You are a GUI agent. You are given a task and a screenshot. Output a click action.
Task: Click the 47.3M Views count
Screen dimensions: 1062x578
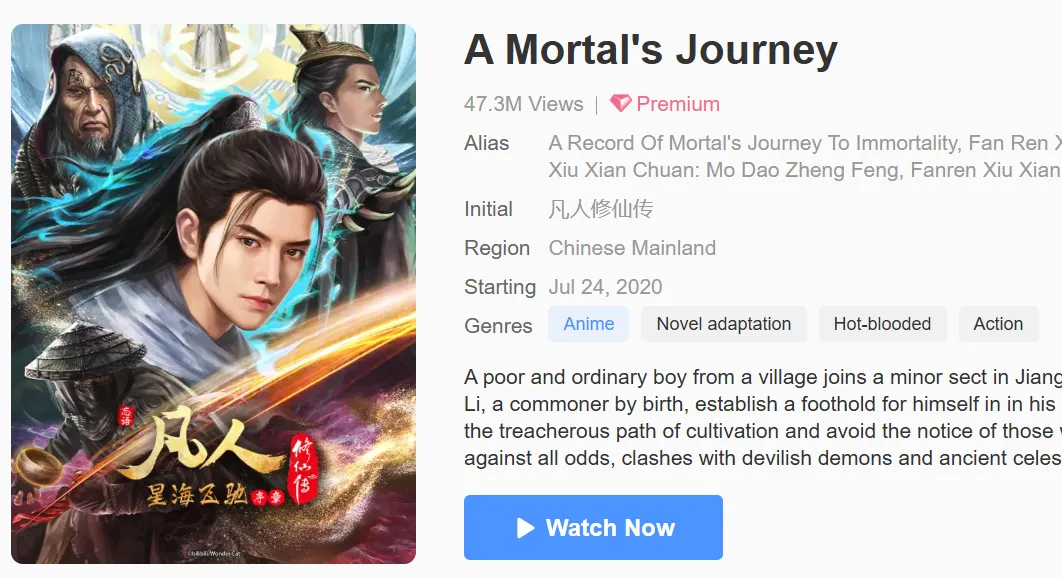click(523, 104)
